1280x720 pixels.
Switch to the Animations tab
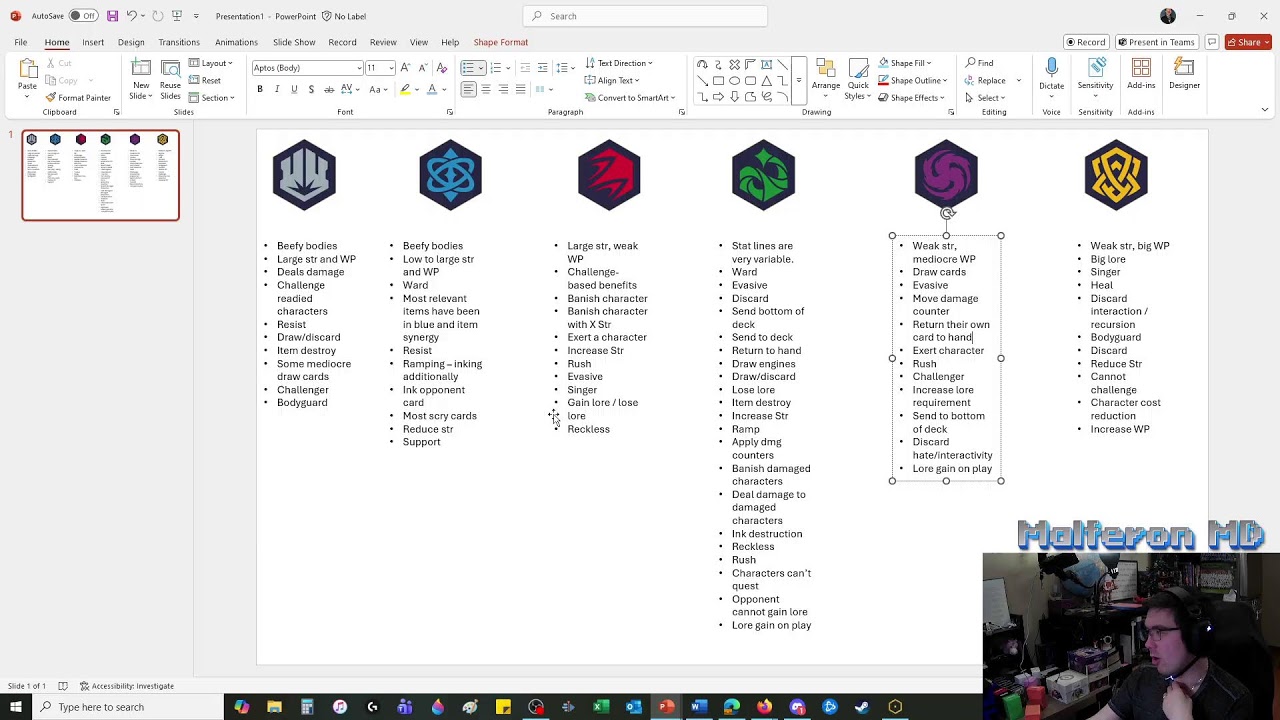[x=236, y=42]
